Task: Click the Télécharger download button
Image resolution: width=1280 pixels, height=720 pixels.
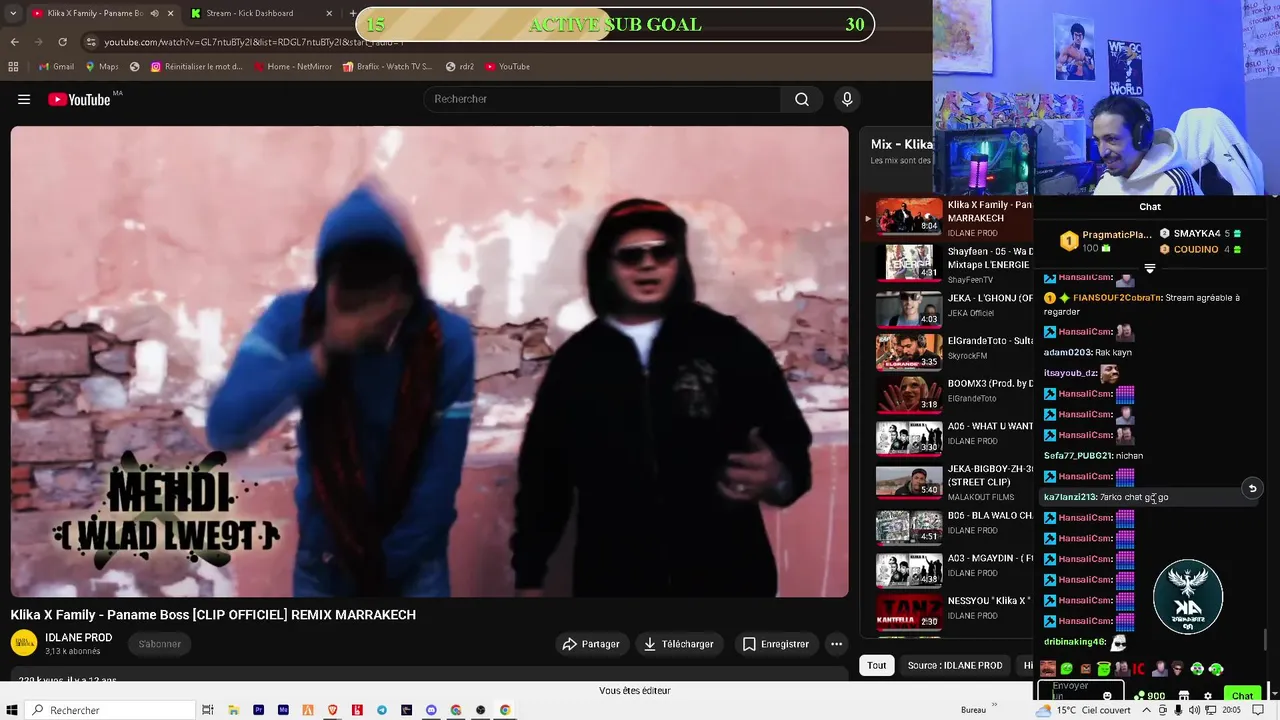Action: coord(679,644)
